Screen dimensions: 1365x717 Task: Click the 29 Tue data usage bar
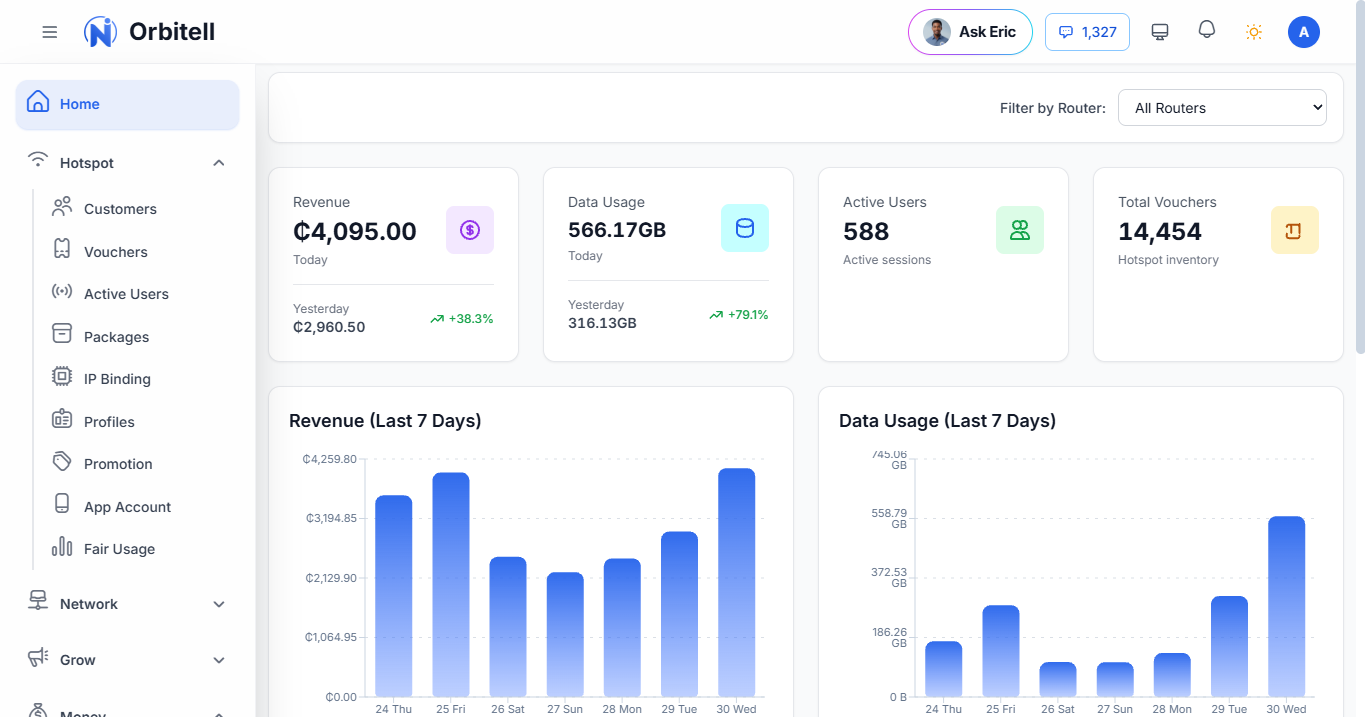[x=1230, y=646]
